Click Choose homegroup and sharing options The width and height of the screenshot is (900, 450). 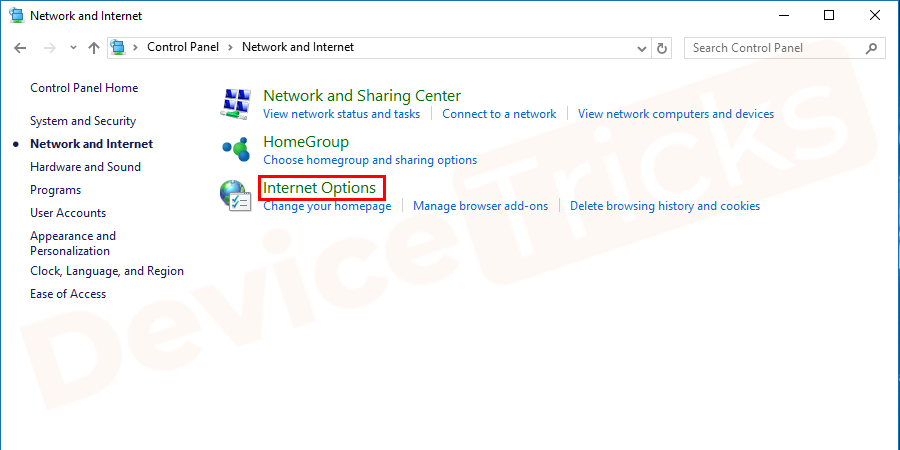[370, 160]
